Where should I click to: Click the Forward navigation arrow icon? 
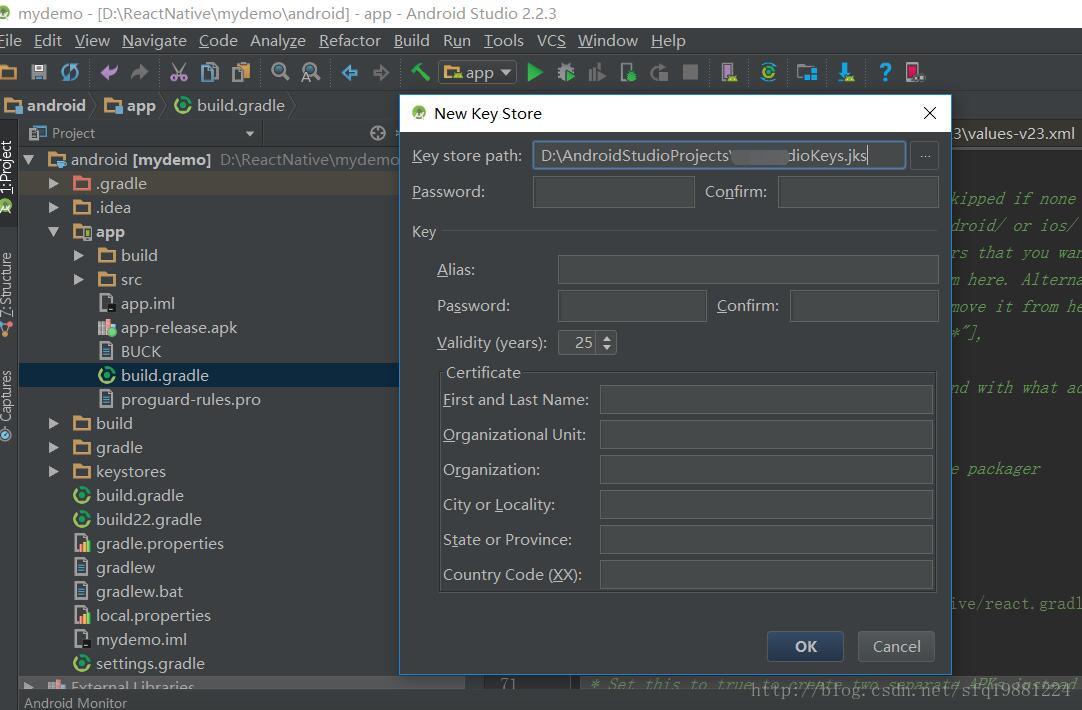point(380,72)
